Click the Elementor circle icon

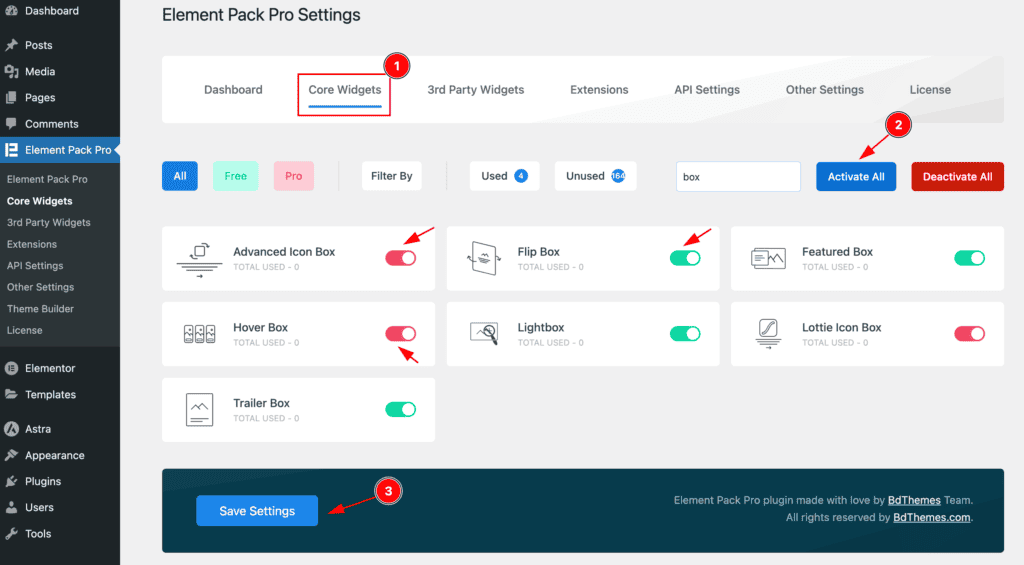[11, 368]
